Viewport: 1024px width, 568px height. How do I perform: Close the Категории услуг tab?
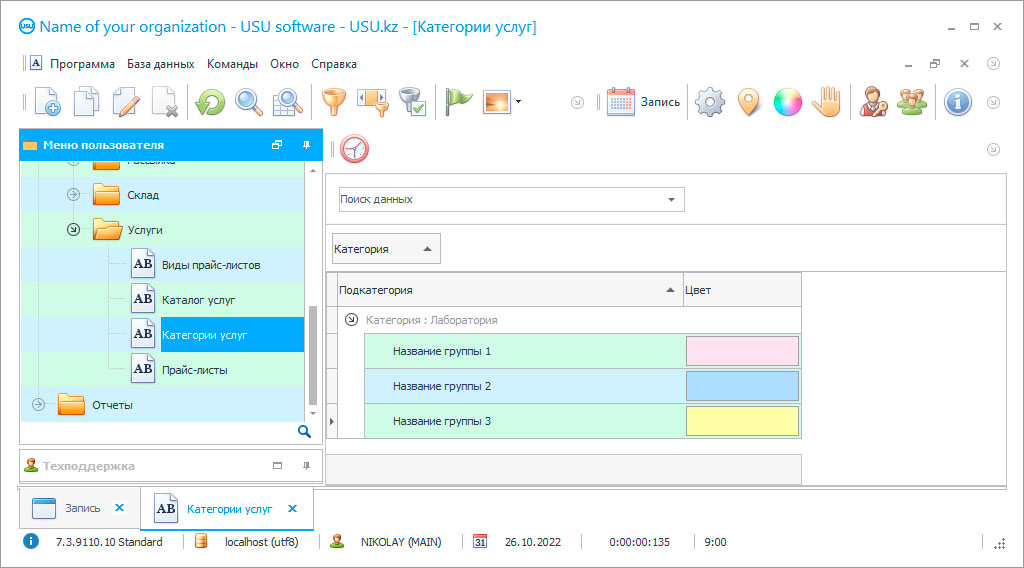[293, 509]
